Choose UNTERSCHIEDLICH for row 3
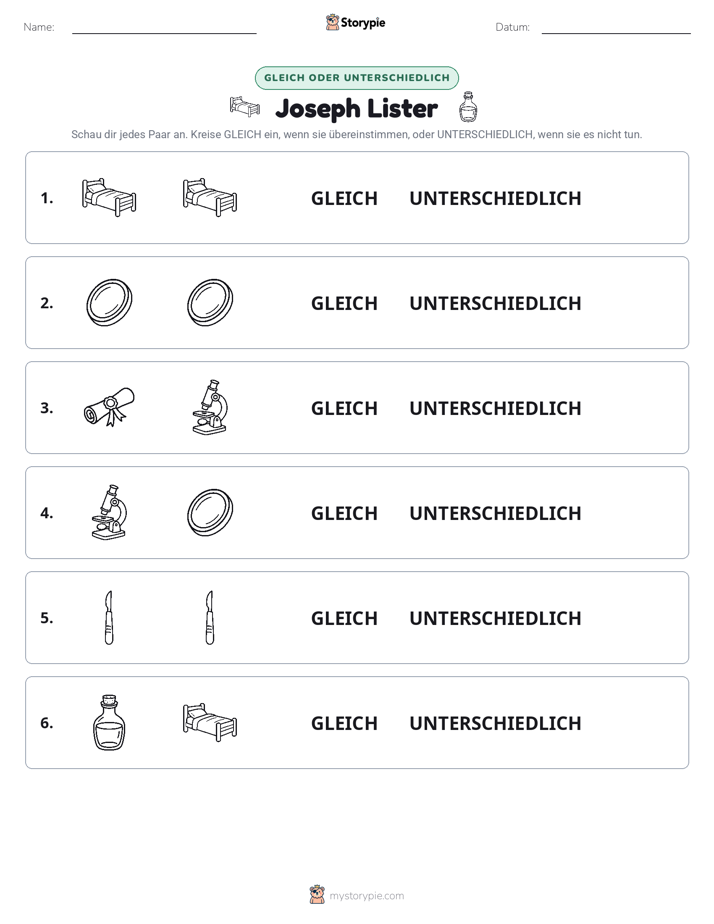 point(495,408)
